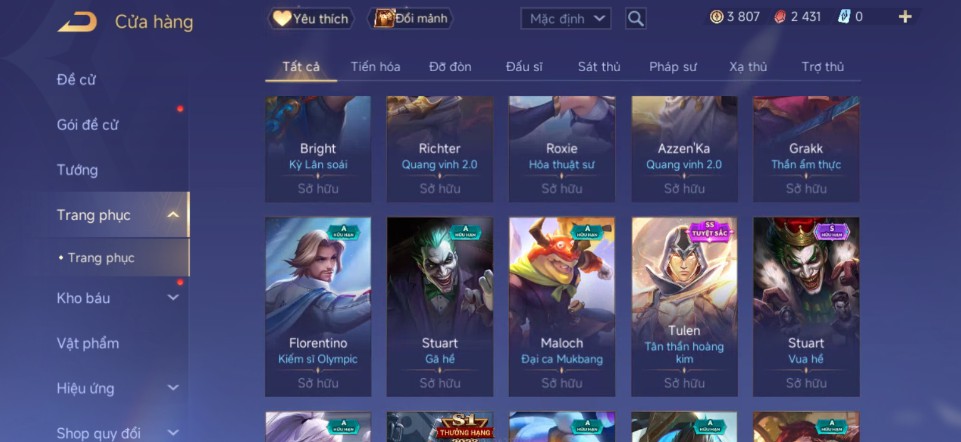Screen dimensions: 961x442
Task: Switch to the Pháp sư tab
Action: point(673,67)
